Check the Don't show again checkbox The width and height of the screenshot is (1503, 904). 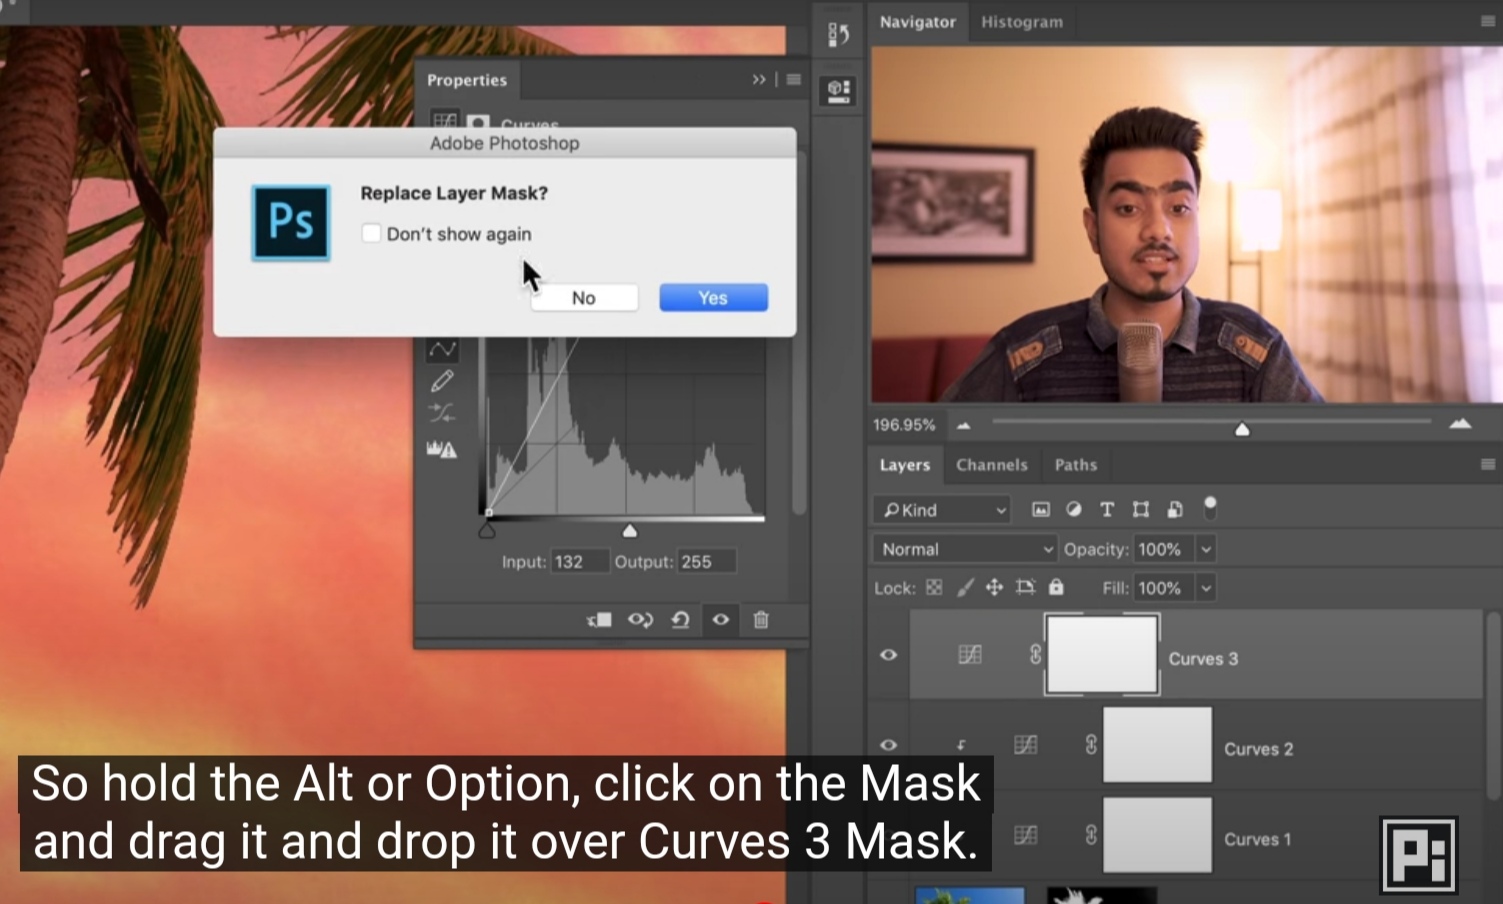[371, 233]
